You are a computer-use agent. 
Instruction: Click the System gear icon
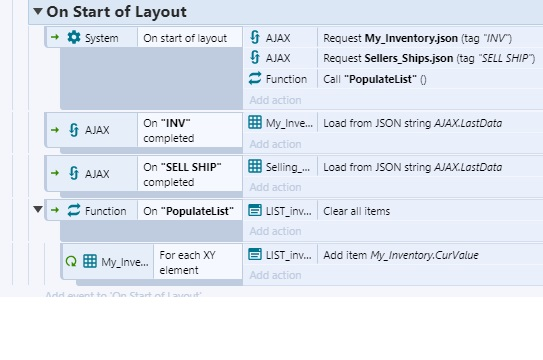pyautogui.click(x=74, y=37)
